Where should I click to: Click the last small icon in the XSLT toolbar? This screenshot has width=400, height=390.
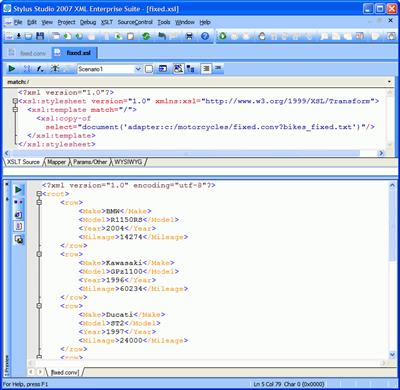pyautogui.click(x=218, y=68)
